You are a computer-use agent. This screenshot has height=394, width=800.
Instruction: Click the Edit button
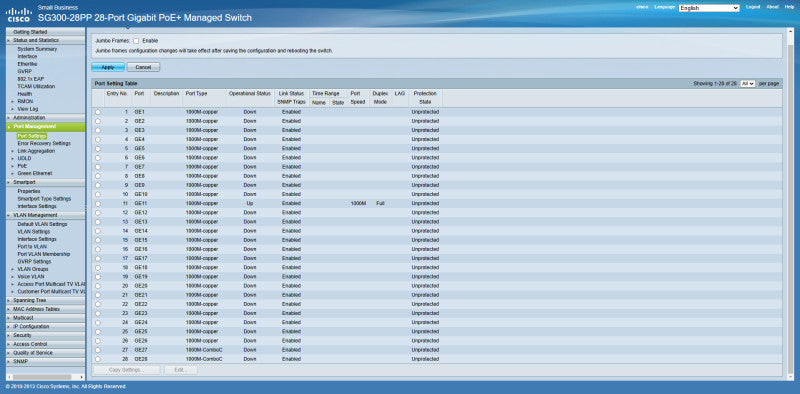pyautogui.click(x=181, y=370)
